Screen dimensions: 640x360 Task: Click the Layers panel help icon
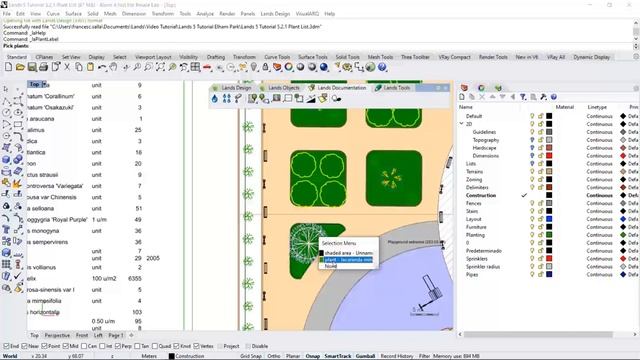[x=553, y=97]
